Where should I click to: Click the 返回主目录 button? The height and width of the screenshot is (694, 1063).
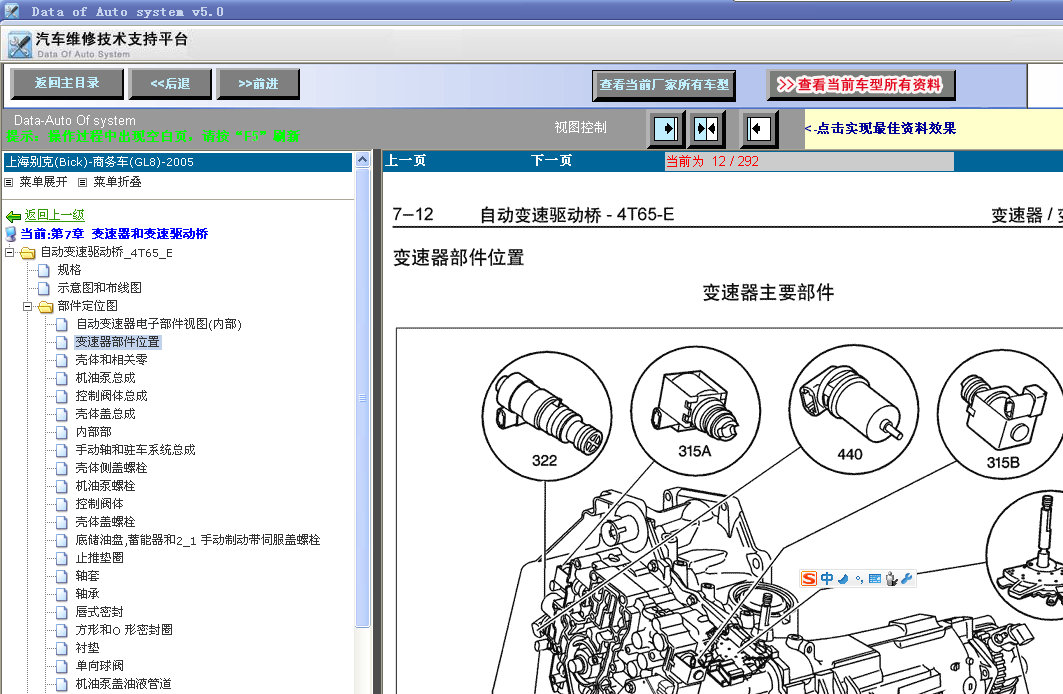coord(67,83)
